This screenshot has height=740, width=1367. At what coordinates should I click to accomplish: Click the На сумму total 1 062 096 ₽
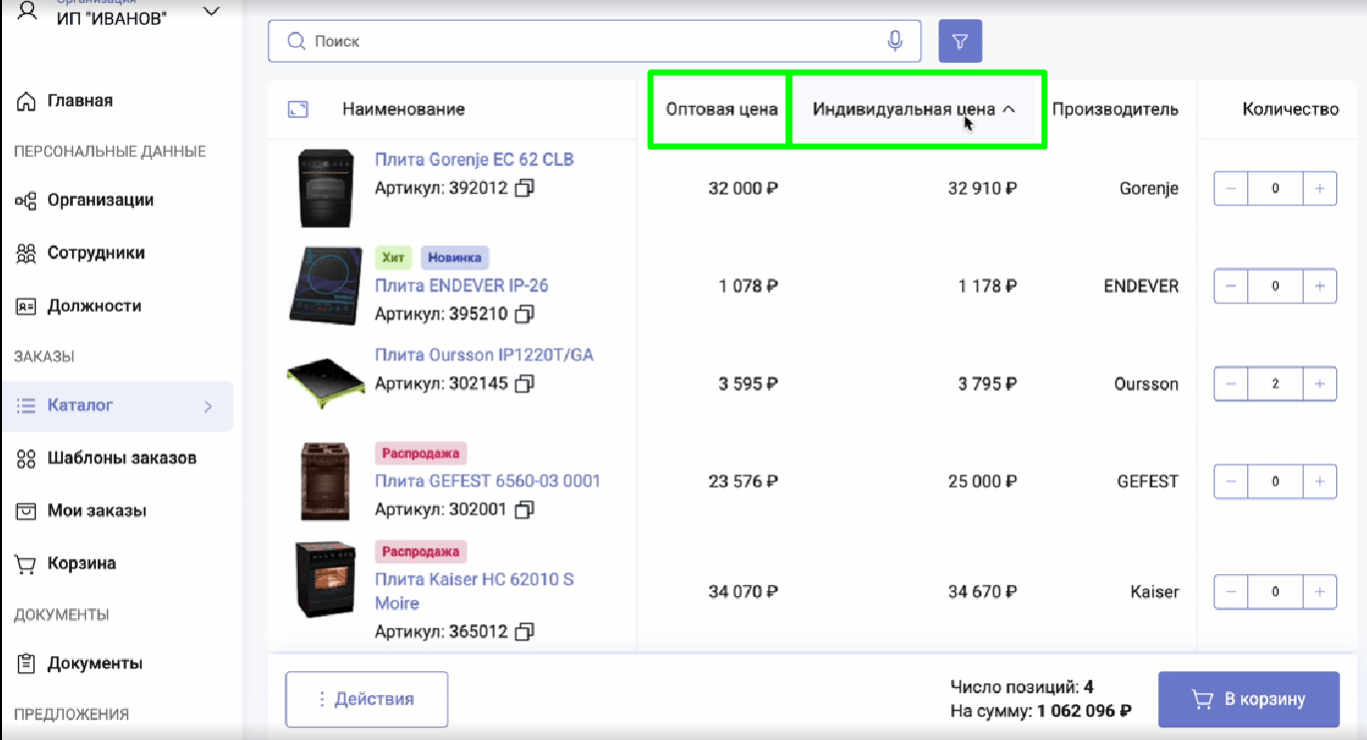point(1041,712)
